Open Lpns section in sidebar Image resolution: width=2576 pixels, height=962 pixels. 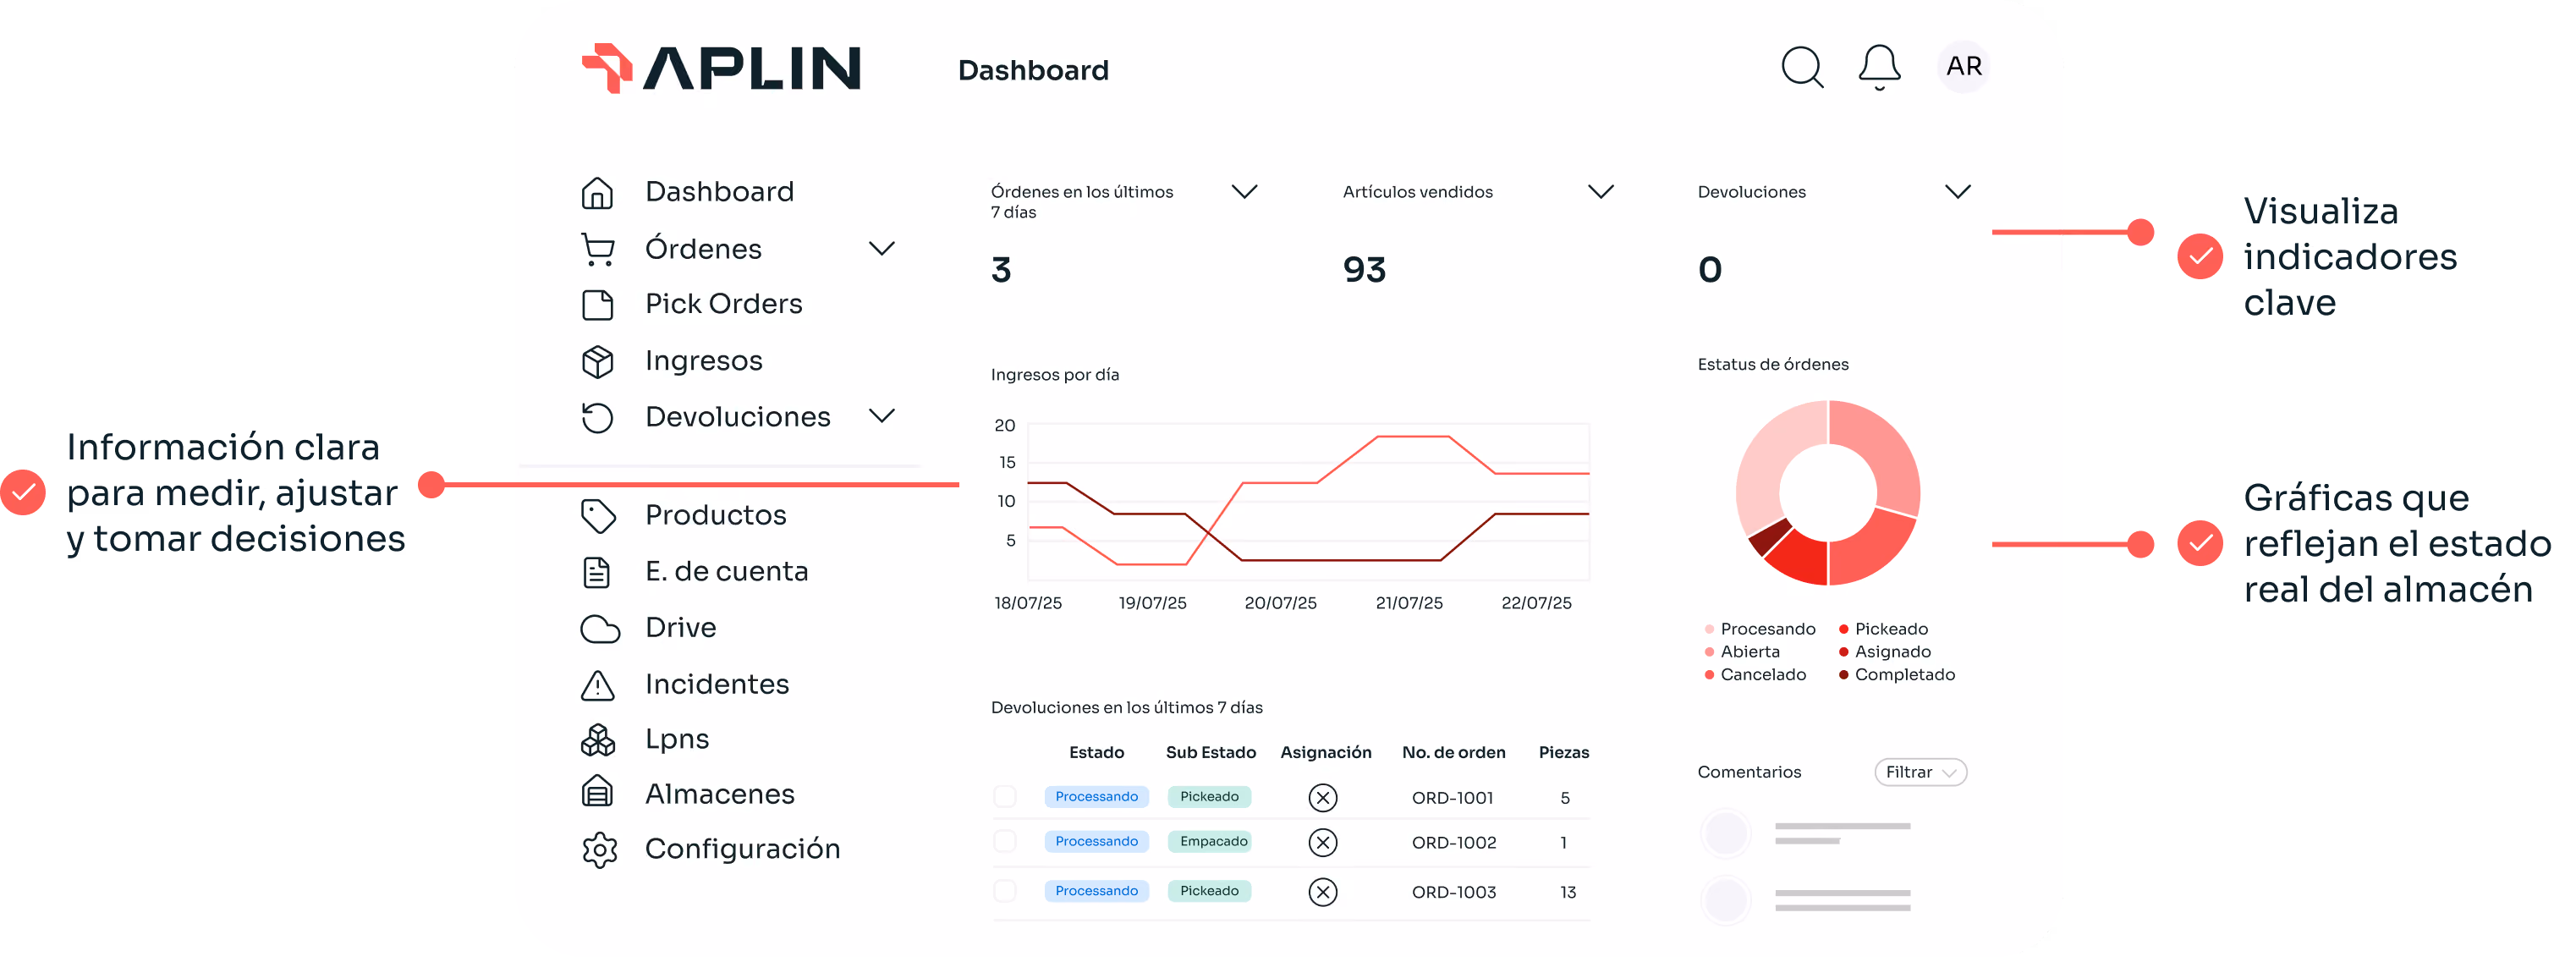pos(677,740)
